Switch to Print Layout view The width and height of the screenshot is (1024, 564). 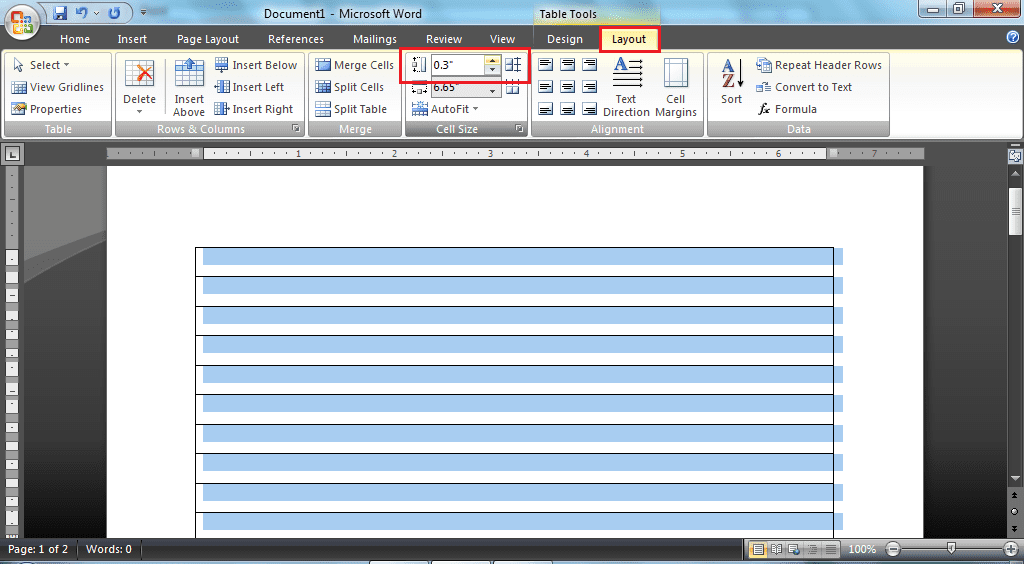(x=758, y=549)
